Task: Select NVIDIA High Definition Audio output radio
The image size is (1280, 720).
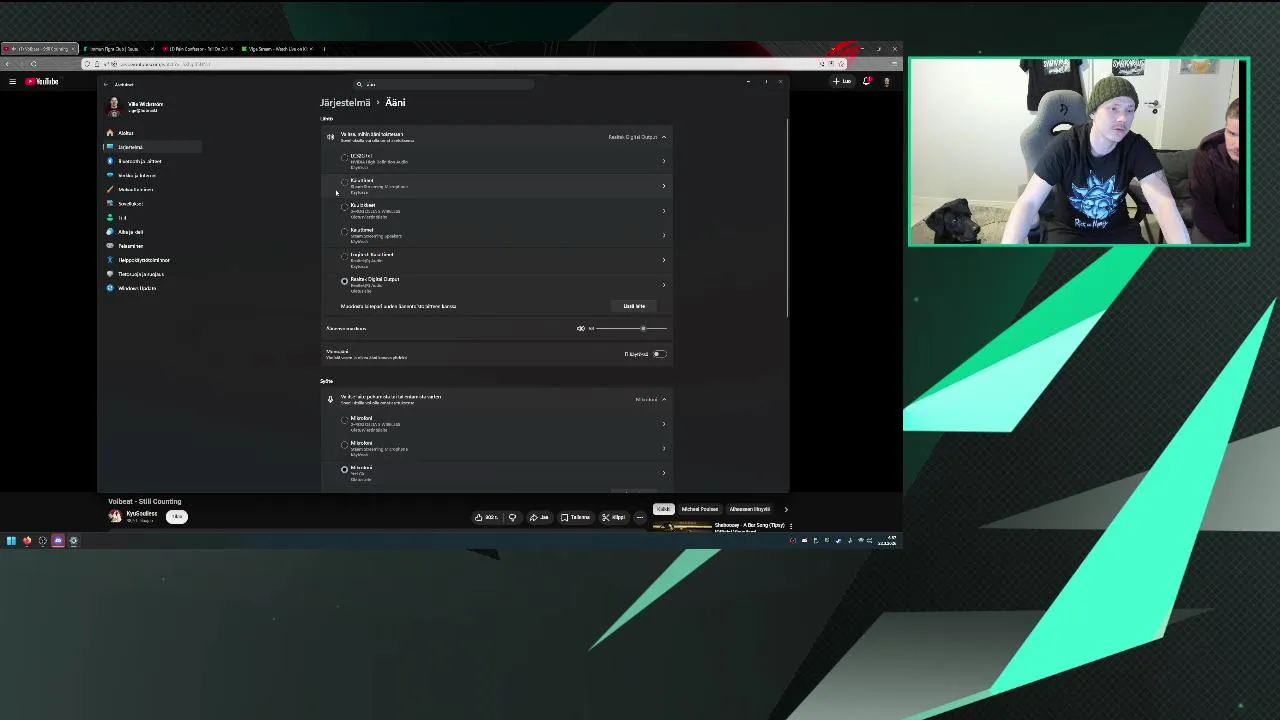Action: click(x=345, y=158)
